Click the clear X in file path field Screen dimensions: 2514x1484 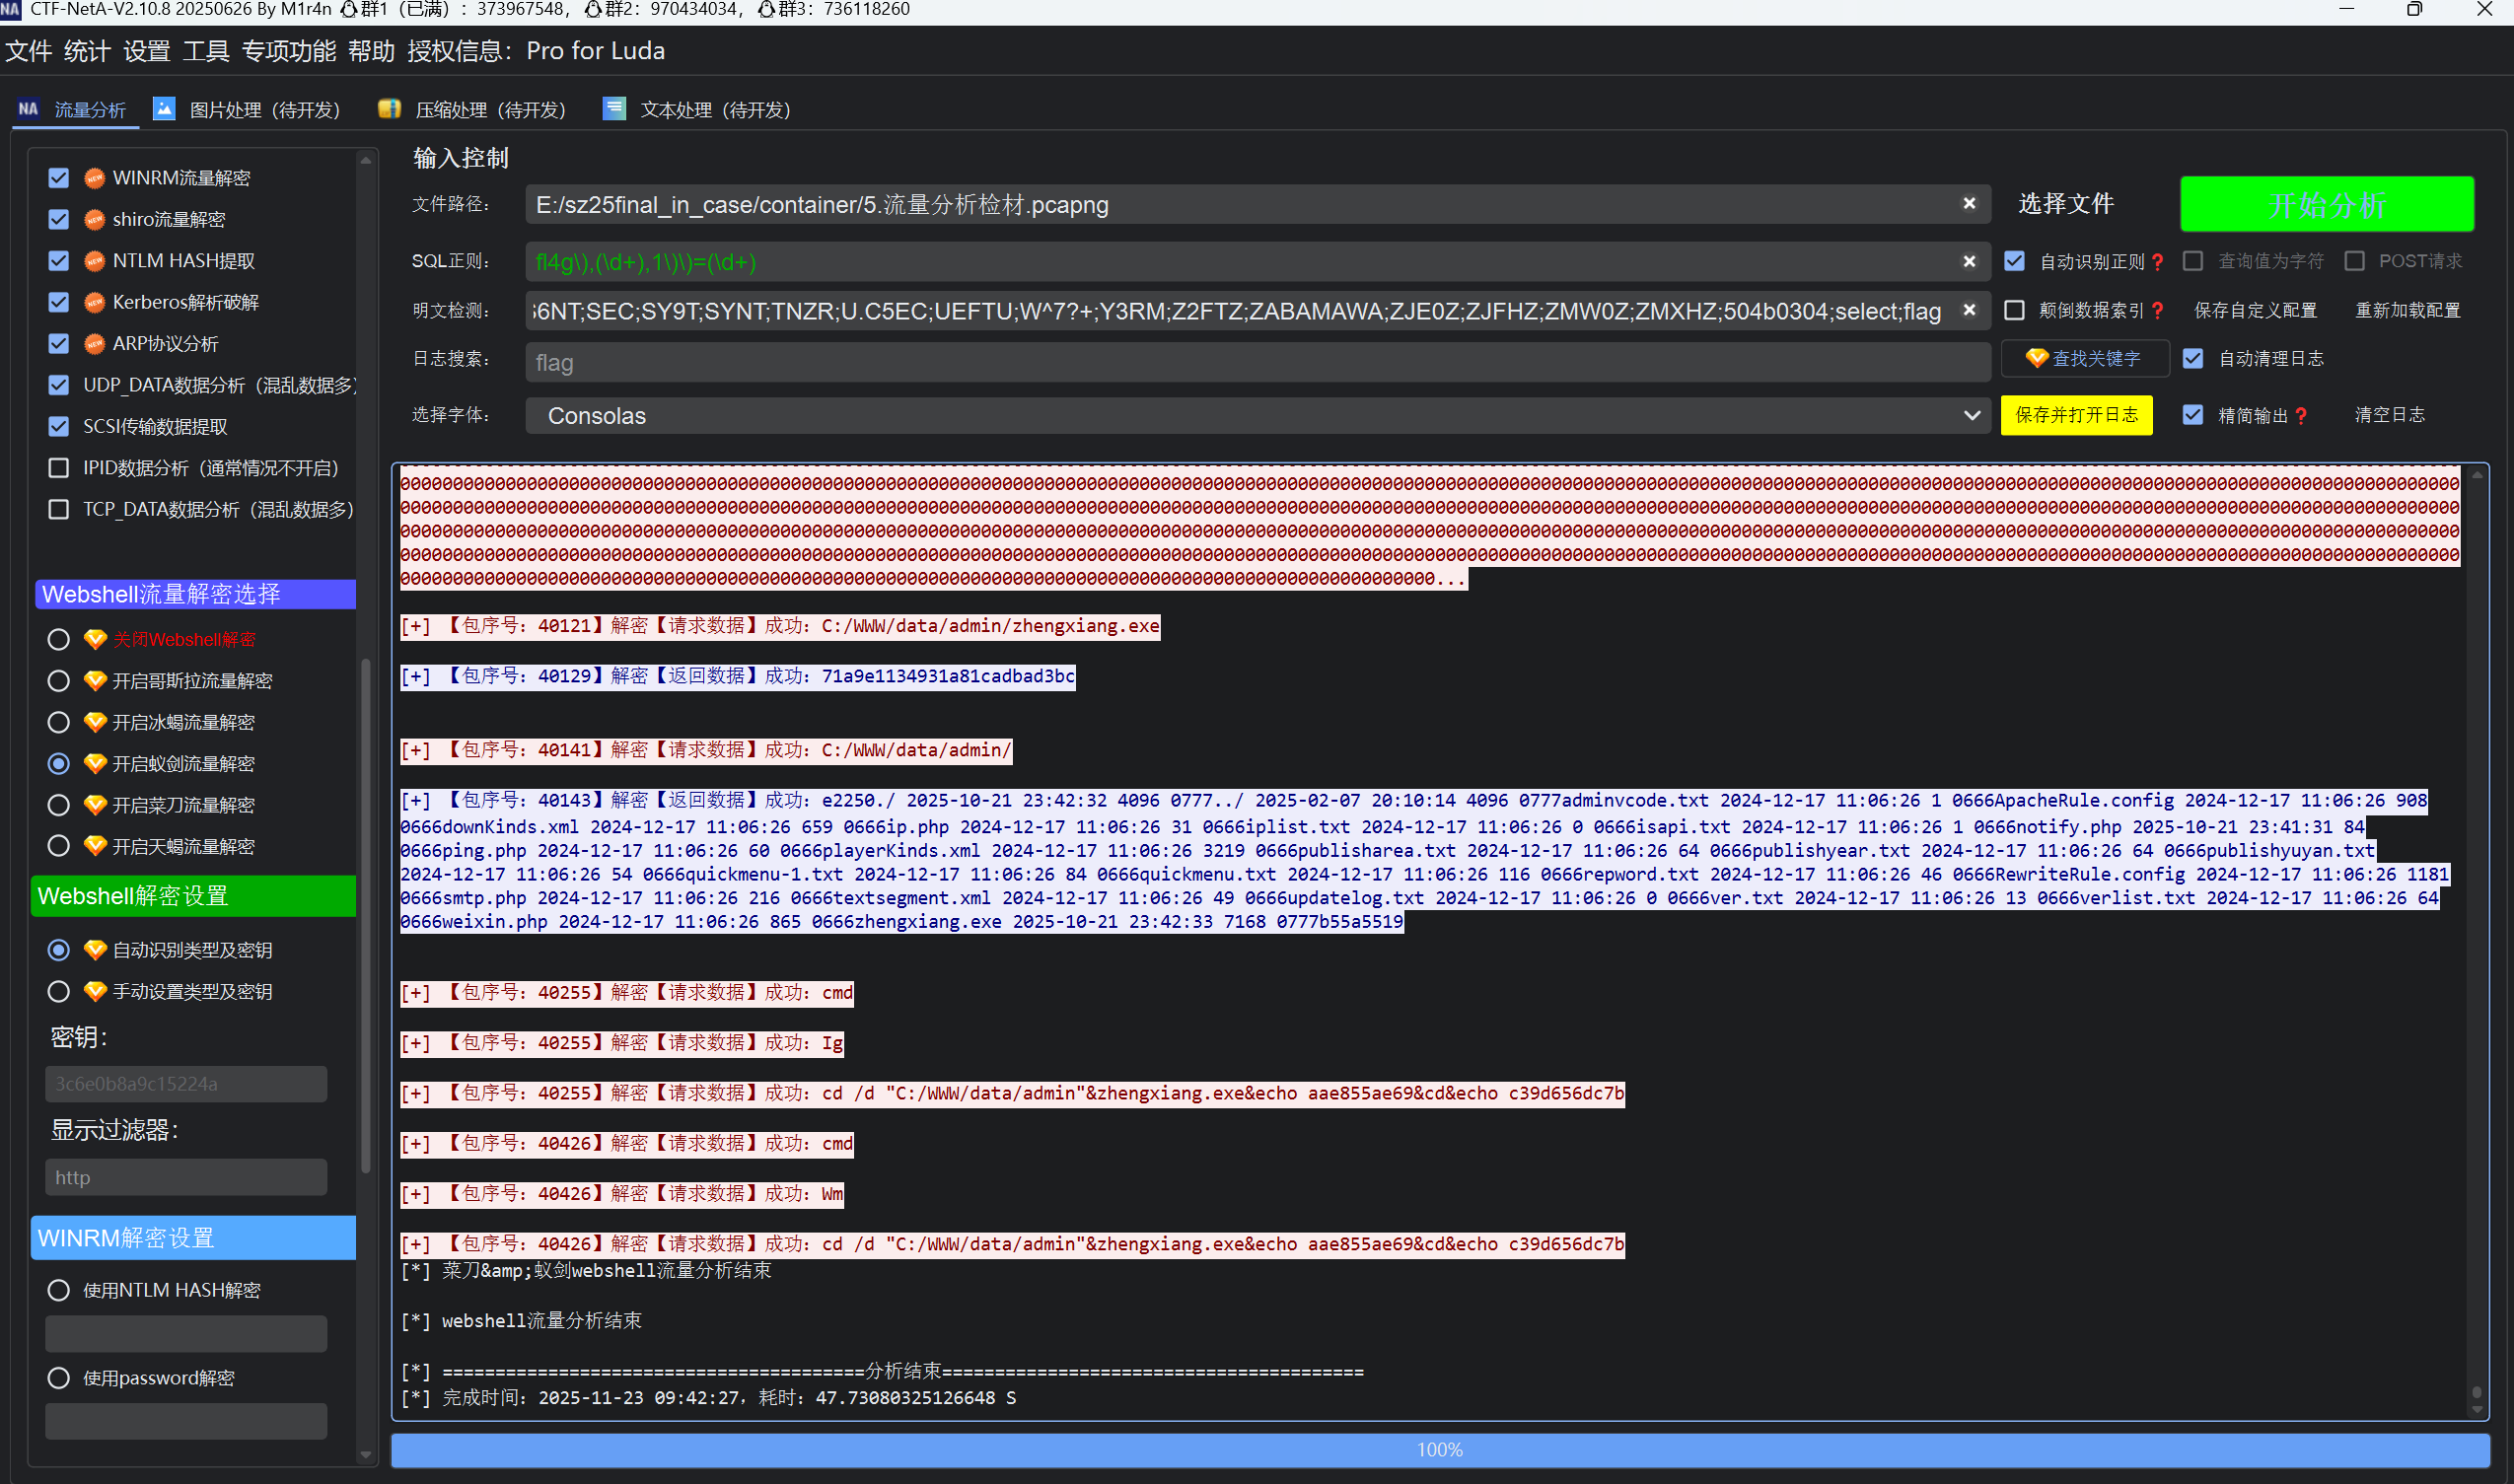(x=1968, y=203)
